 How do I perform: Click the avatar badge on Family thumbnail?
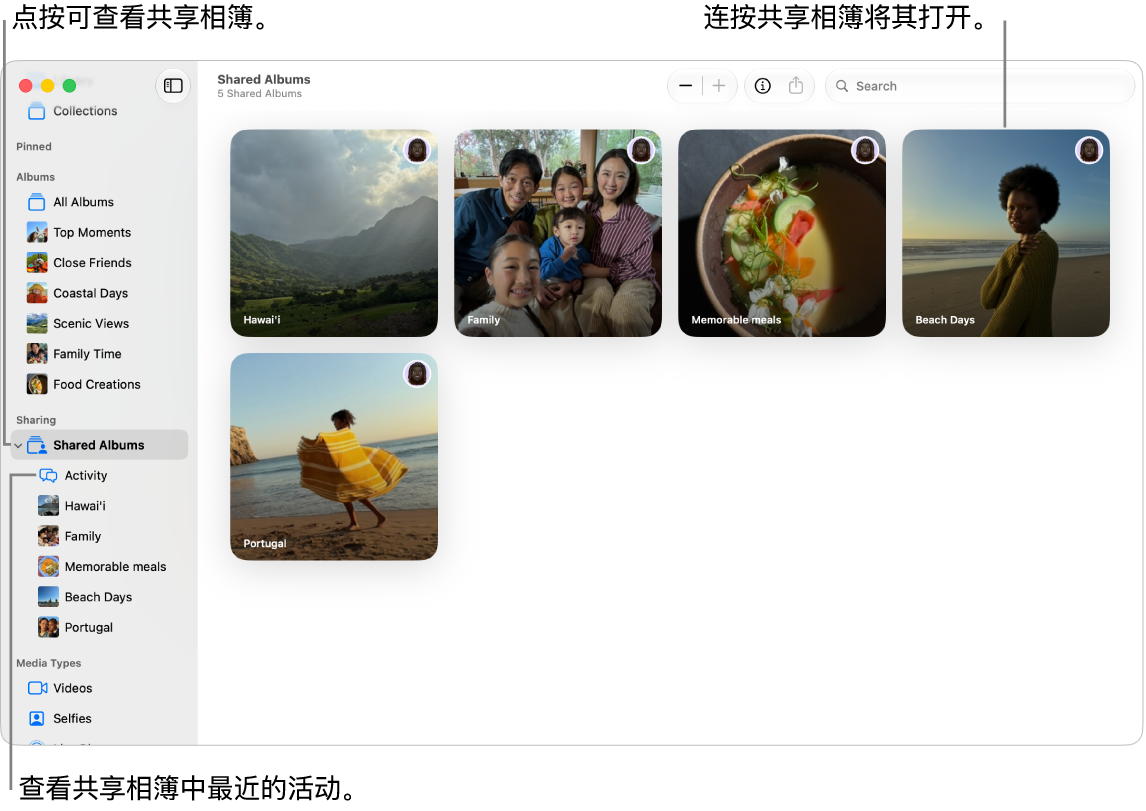pos(641,151)
